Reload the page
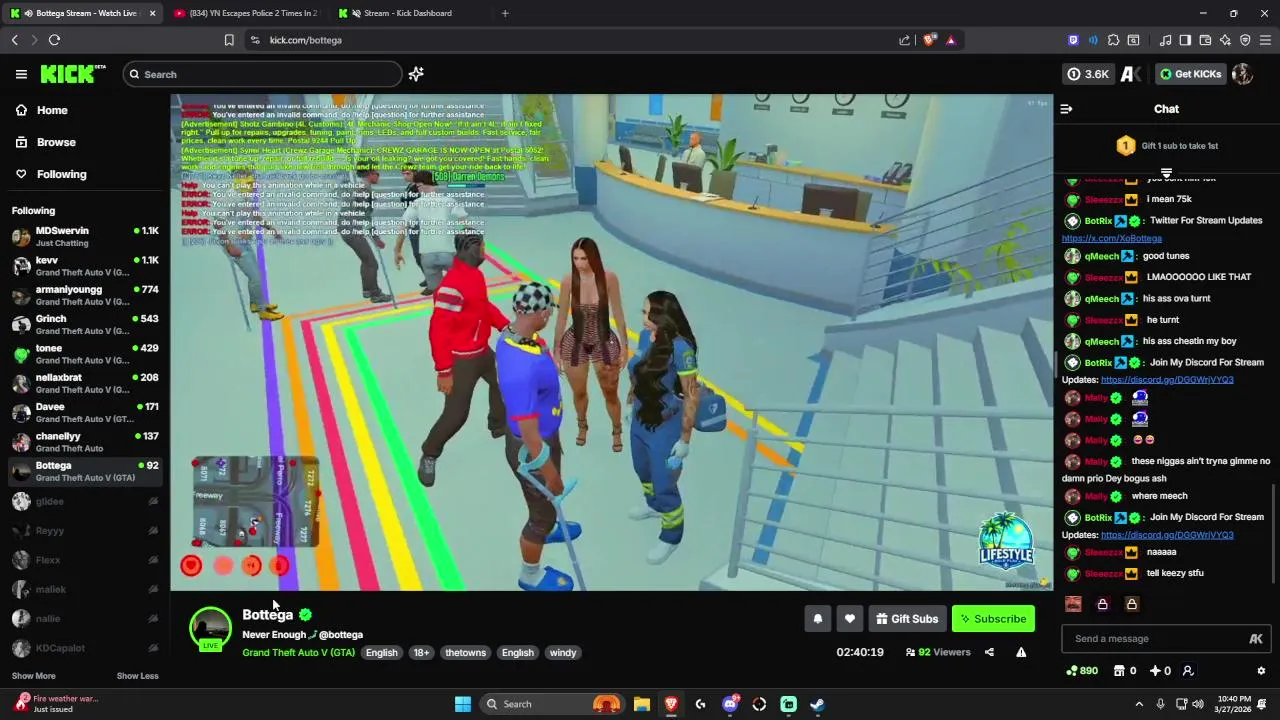Screen dimensions: 1280x720 [54, 40]
